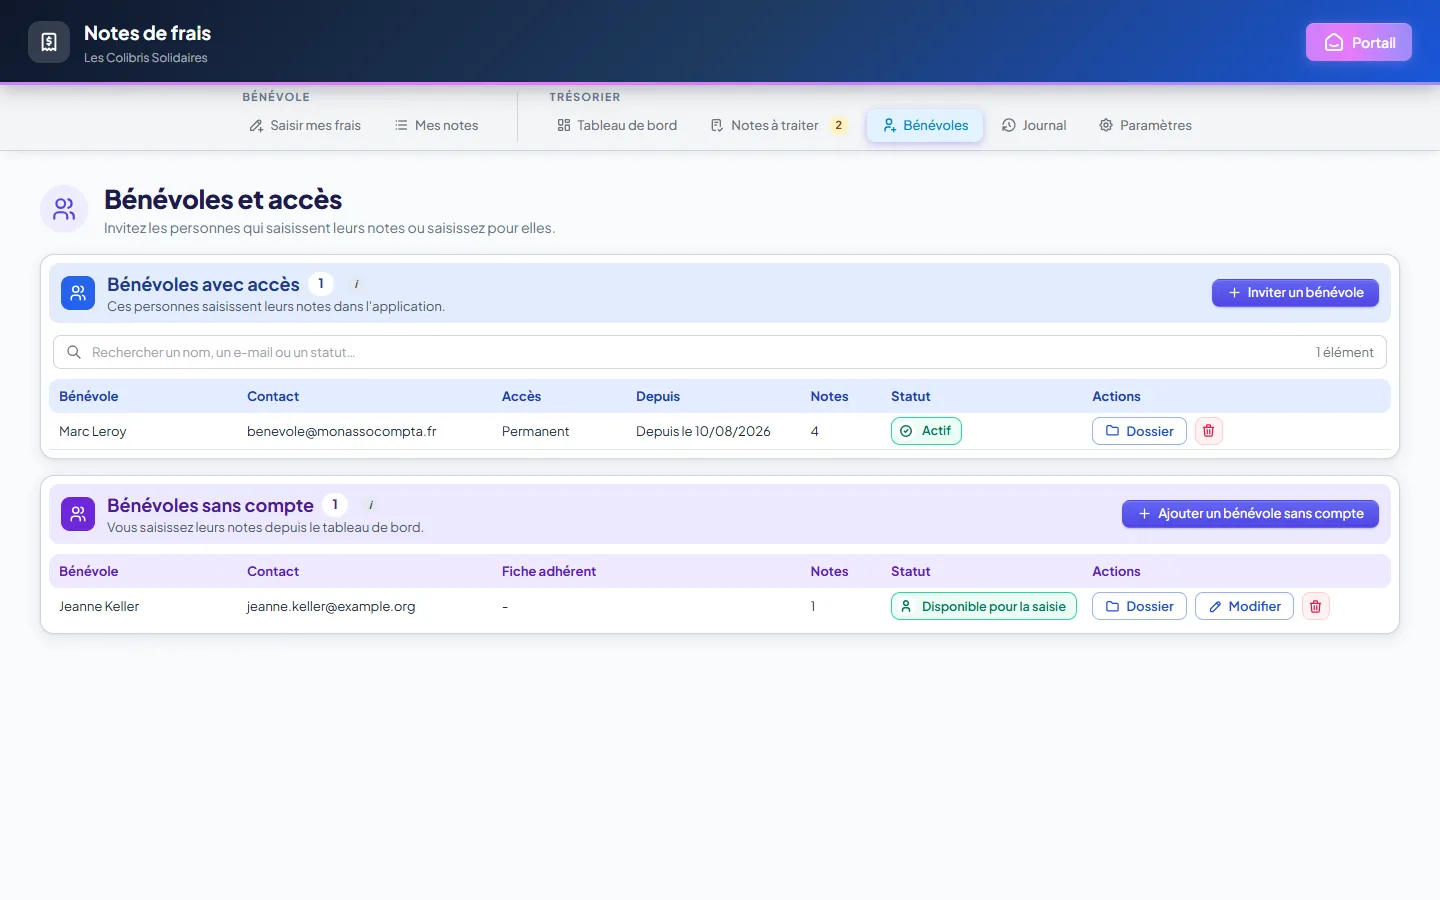Image resolution: width=1440 pixels, height=900 pixels.
Task: Click Ajouter un bénévole sans compte
Action: (x=1250, y=514)
